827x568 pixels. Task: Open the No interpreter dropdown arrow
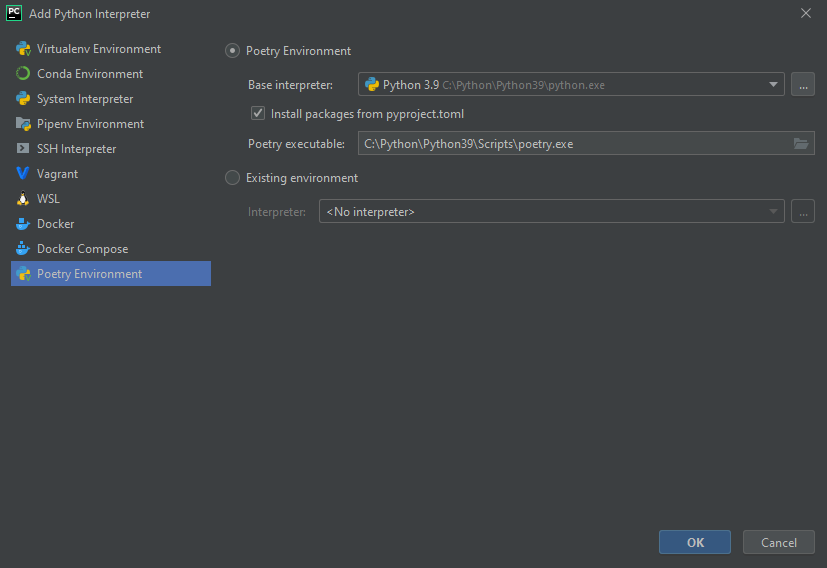pyautogui.click(x=773, y=212)
